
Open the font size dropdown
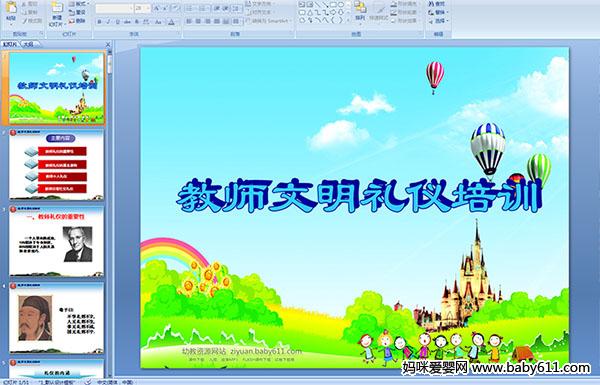click(x=142, y=8)
